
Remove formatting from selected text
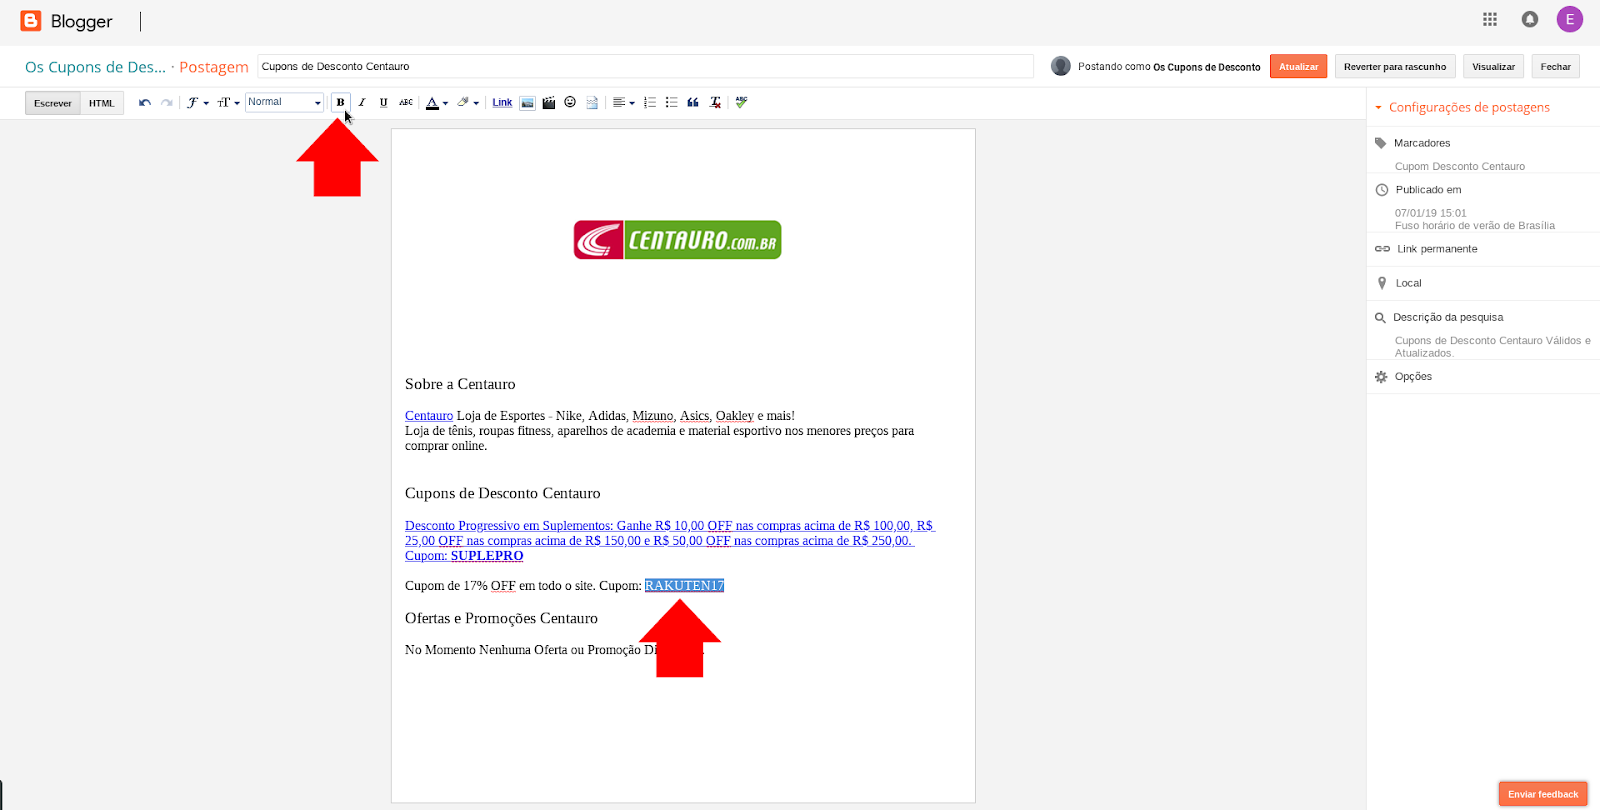tap(715, 103)
